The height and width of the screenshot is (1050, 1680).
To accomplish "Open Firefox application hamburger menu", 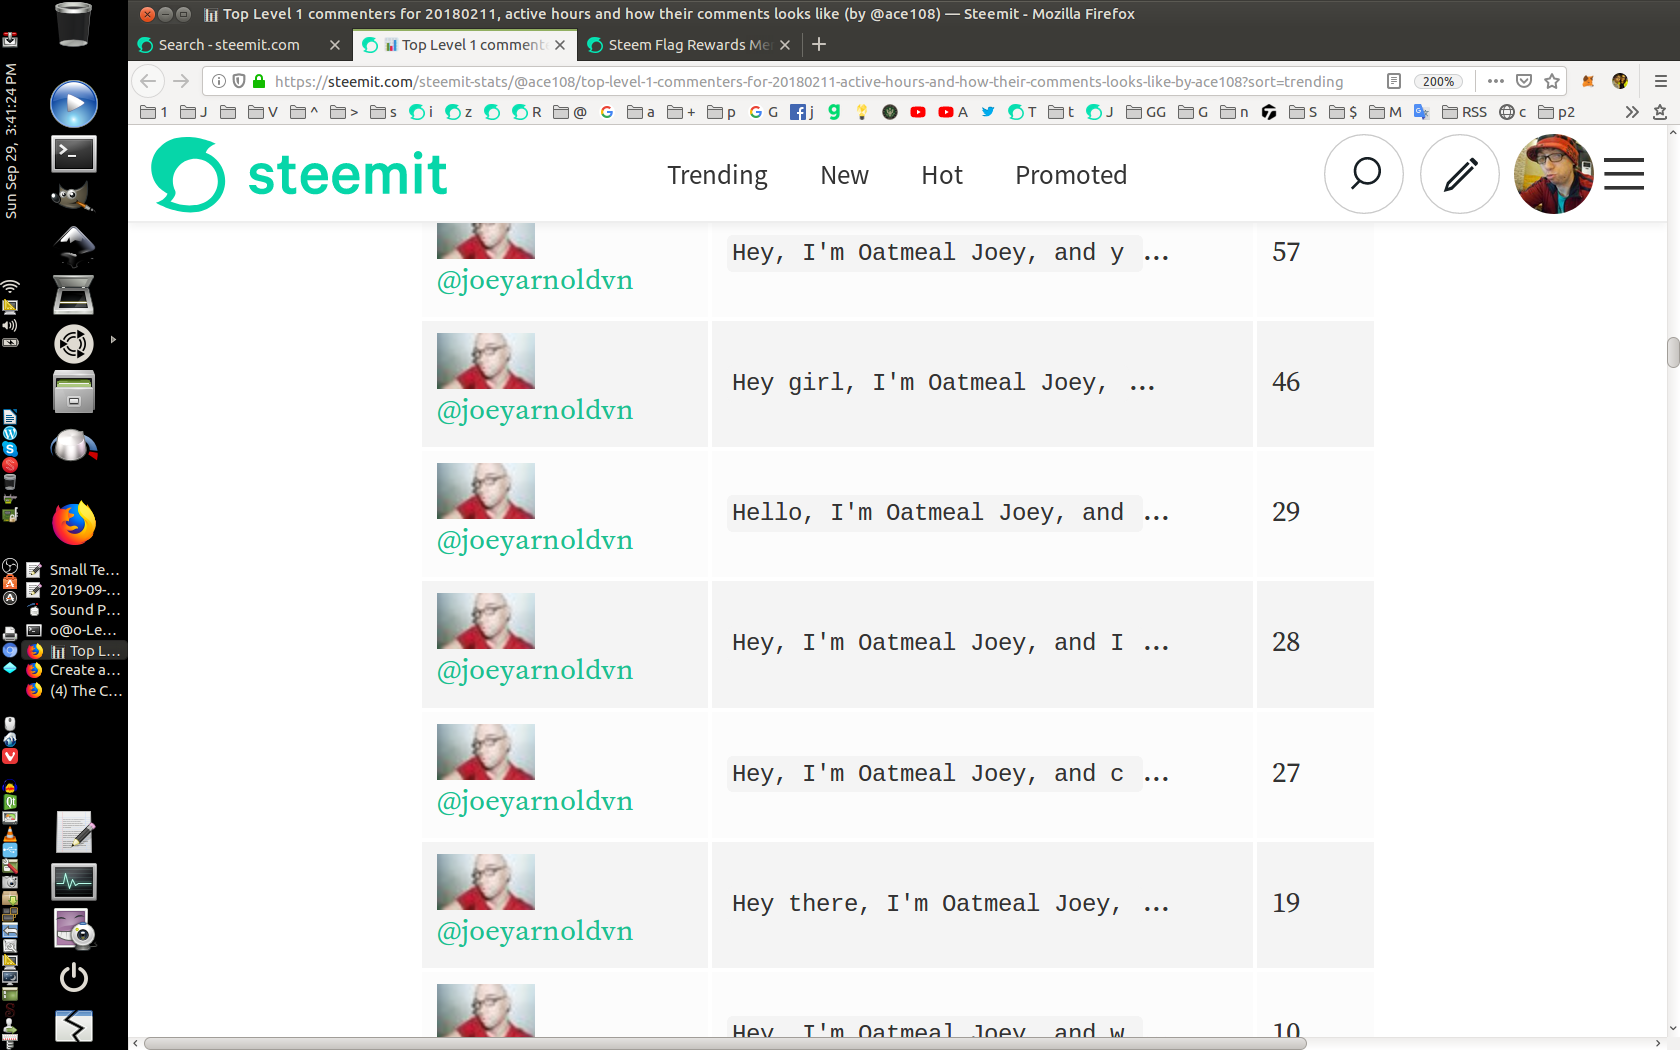I will 1661,81.
